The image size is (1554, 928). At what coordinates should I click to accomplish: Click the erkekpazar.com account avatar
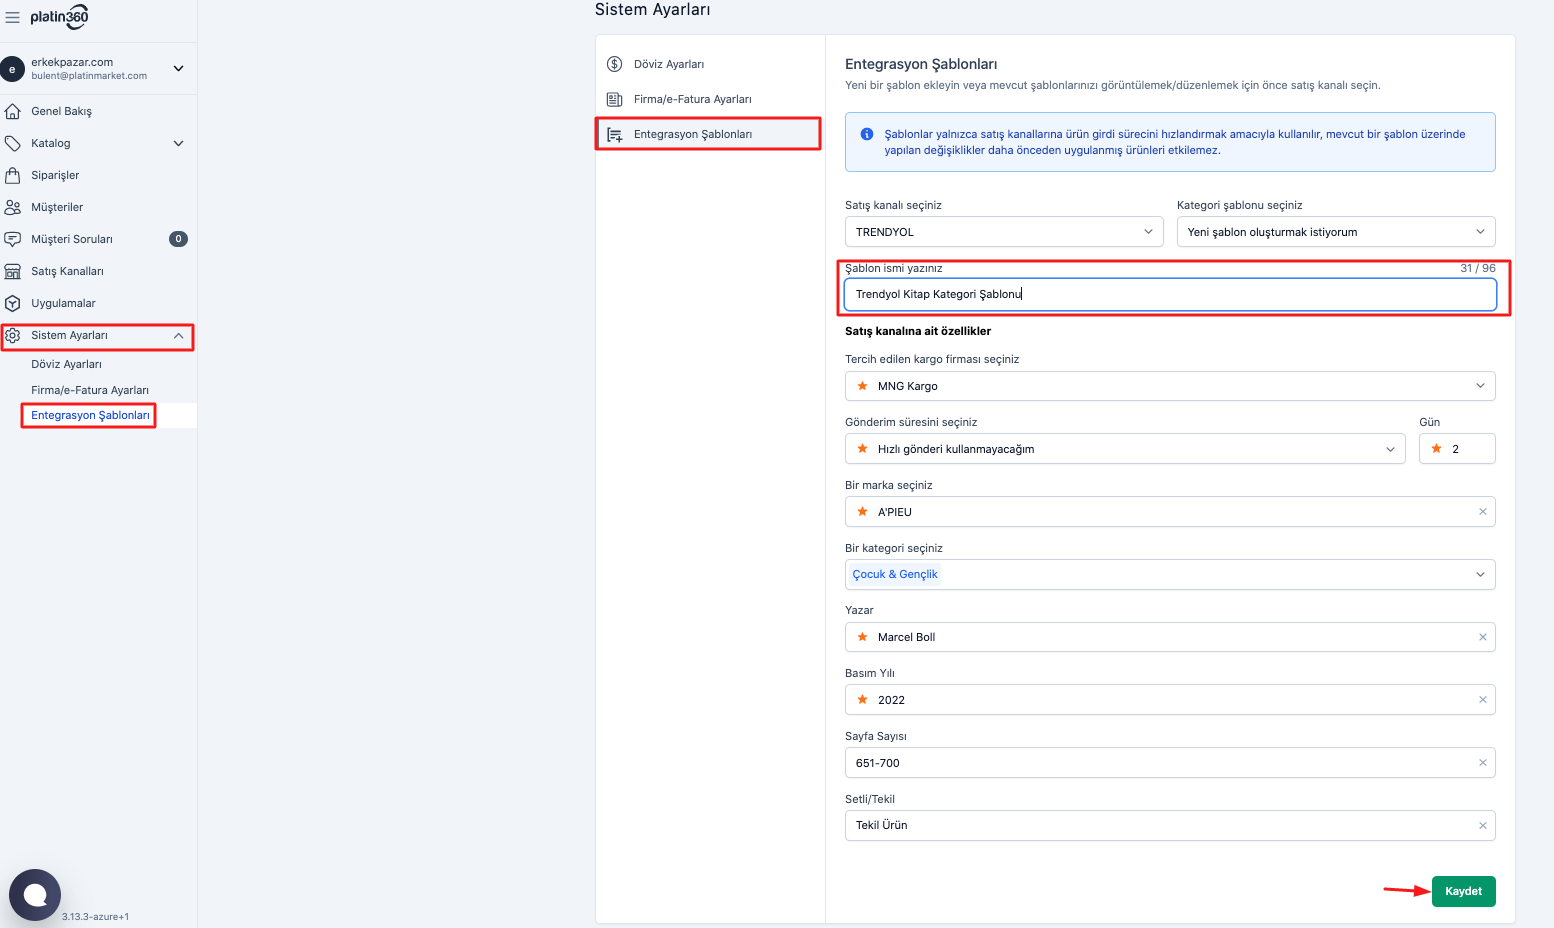pyautogui.click(x=12, y=69)
